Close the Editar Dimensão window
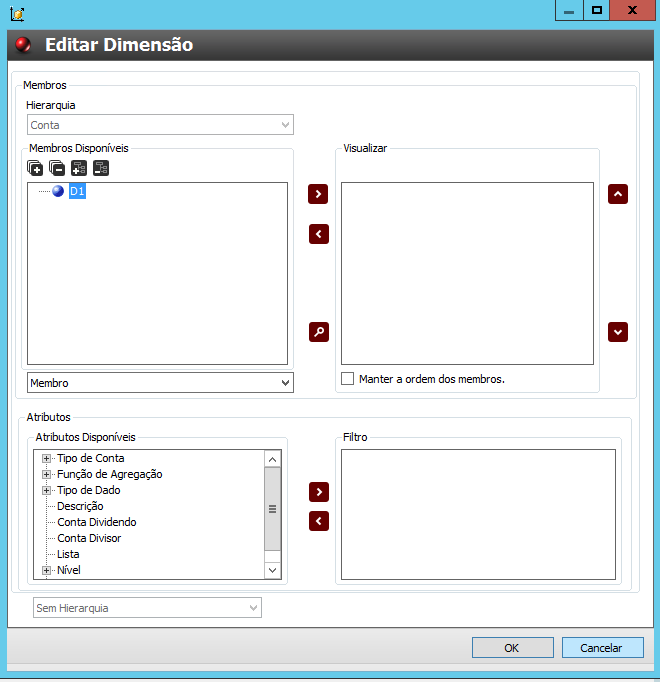 click(632, 10)
